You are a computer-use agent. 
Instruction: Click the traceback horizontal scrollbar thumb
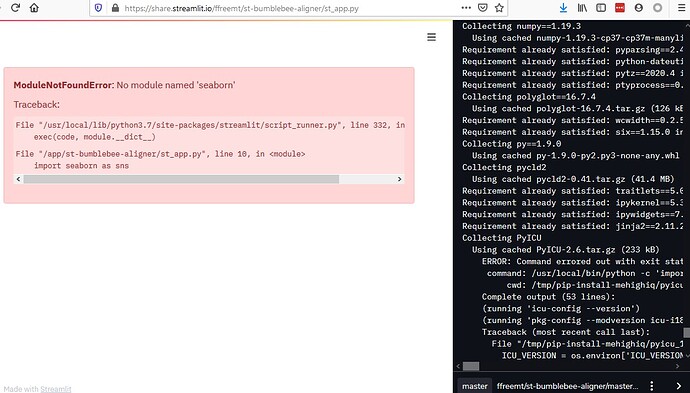click(x=181, y=179)
